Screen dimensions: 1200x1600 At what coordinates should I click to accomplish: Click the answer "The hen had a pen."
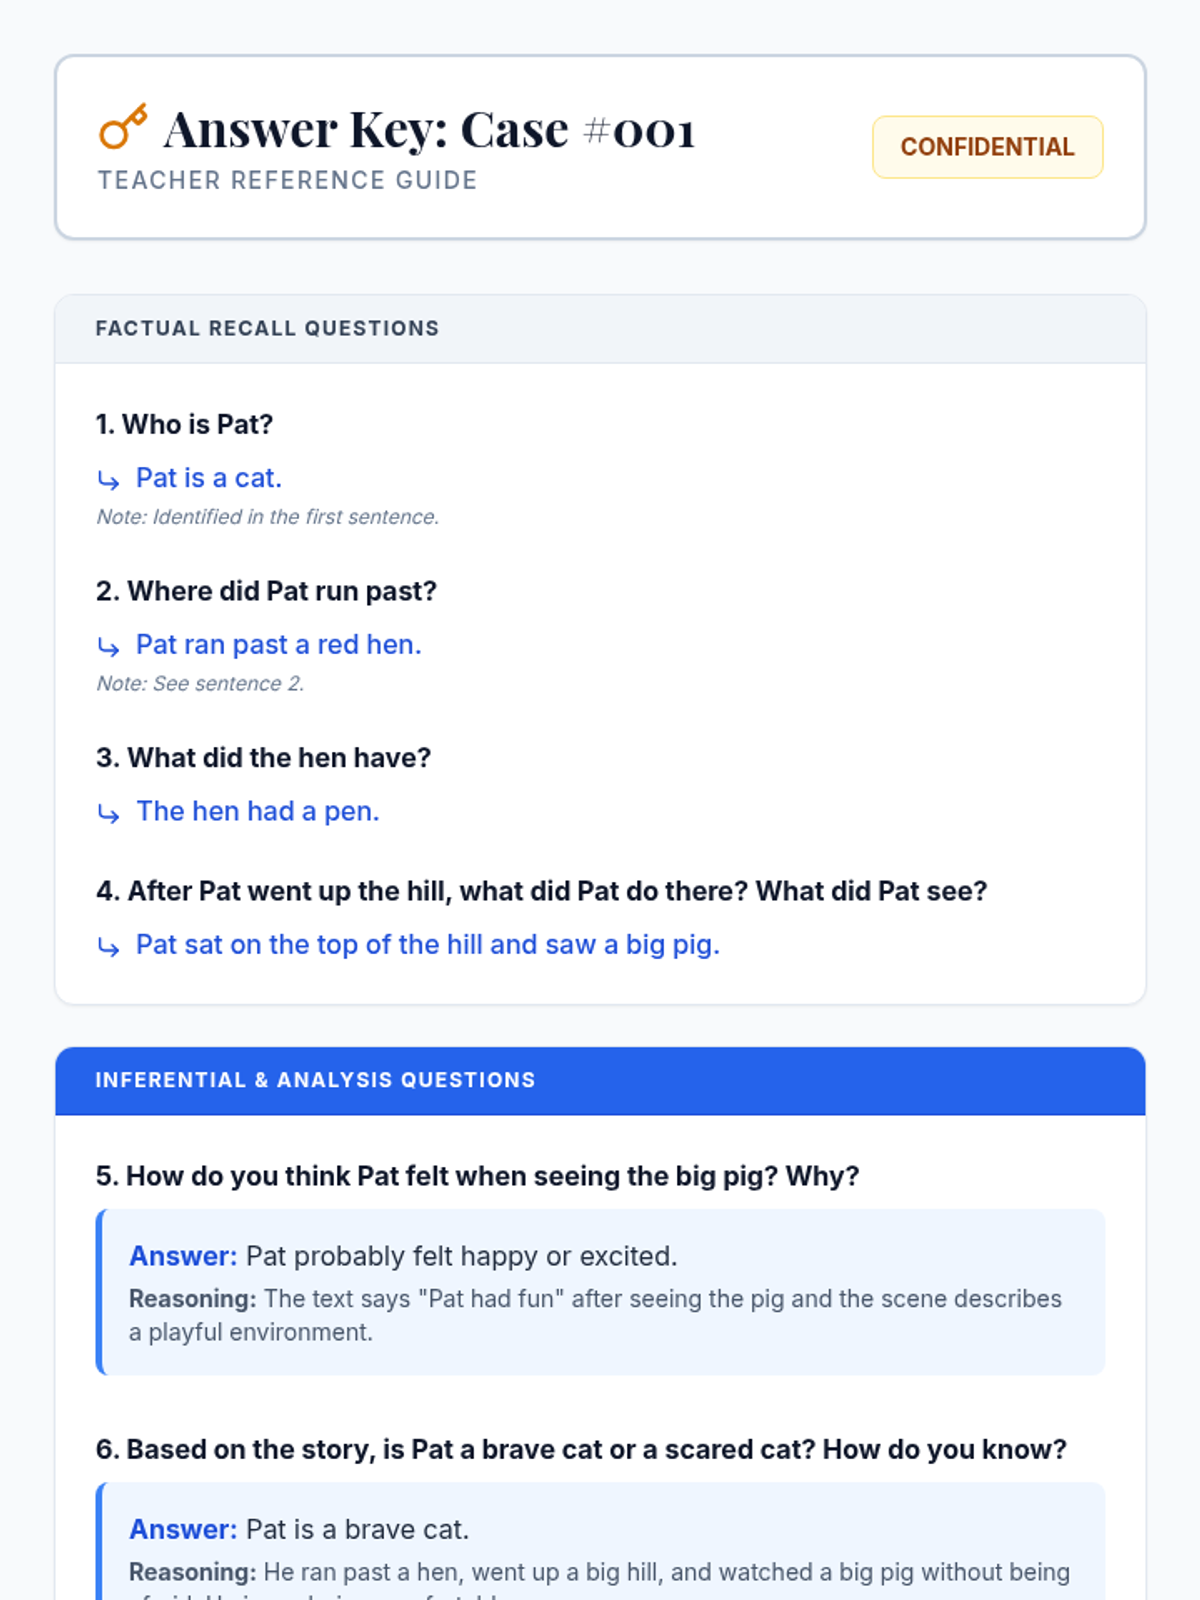(x=258, y=811)
